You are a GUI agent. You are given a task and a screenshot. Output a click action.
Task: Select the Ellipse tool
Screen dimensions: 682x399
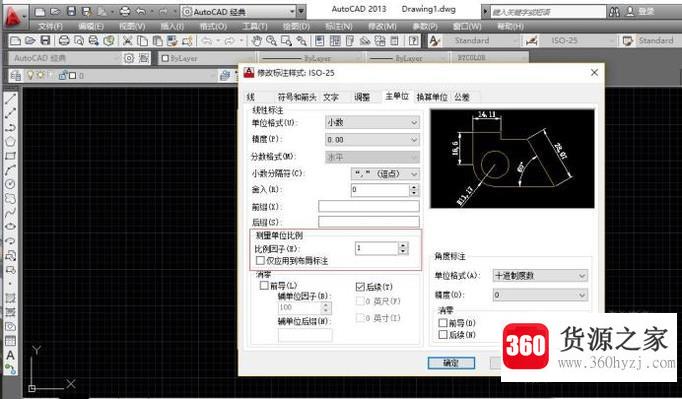pyautogui.click(x=10, y=226)
